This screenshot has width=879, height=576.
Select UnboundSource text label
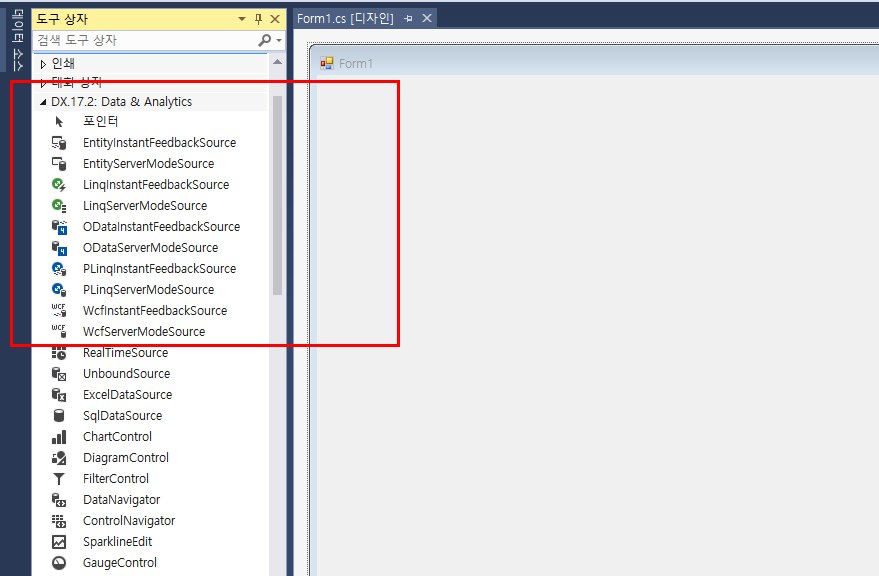[x=127, y=374]
